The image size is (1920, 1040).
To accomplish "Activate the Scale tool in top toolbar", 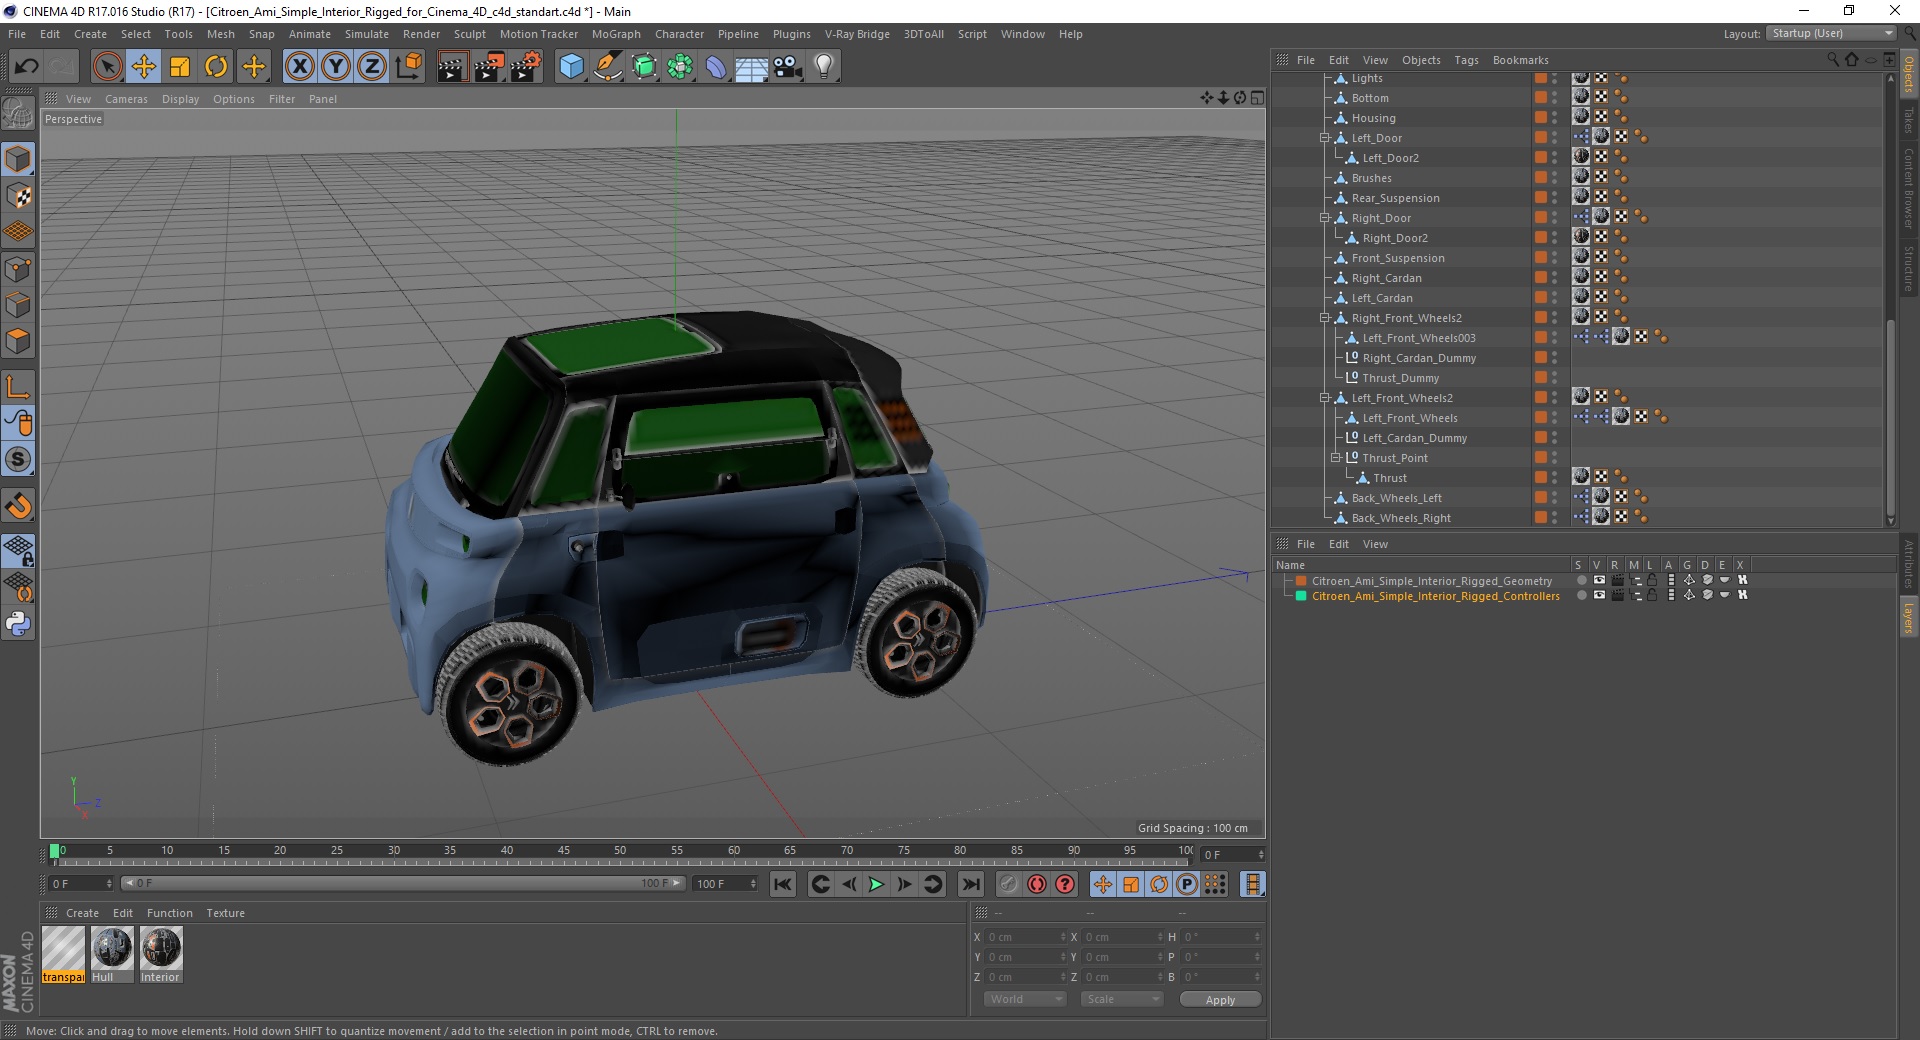I will coord(180,67).
